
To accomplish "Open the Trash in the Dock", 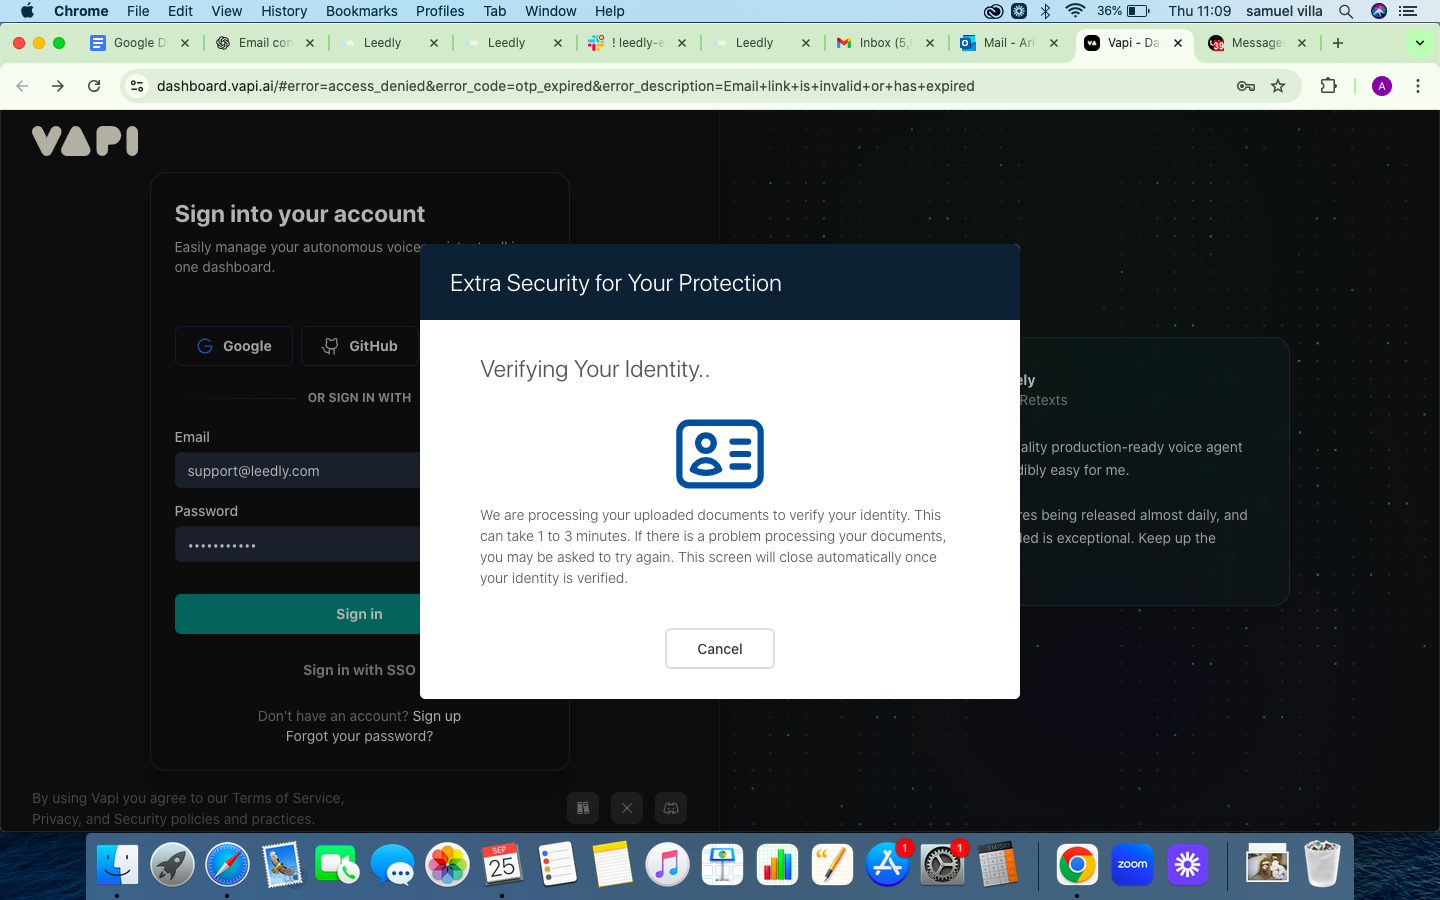I will 1321,864.
